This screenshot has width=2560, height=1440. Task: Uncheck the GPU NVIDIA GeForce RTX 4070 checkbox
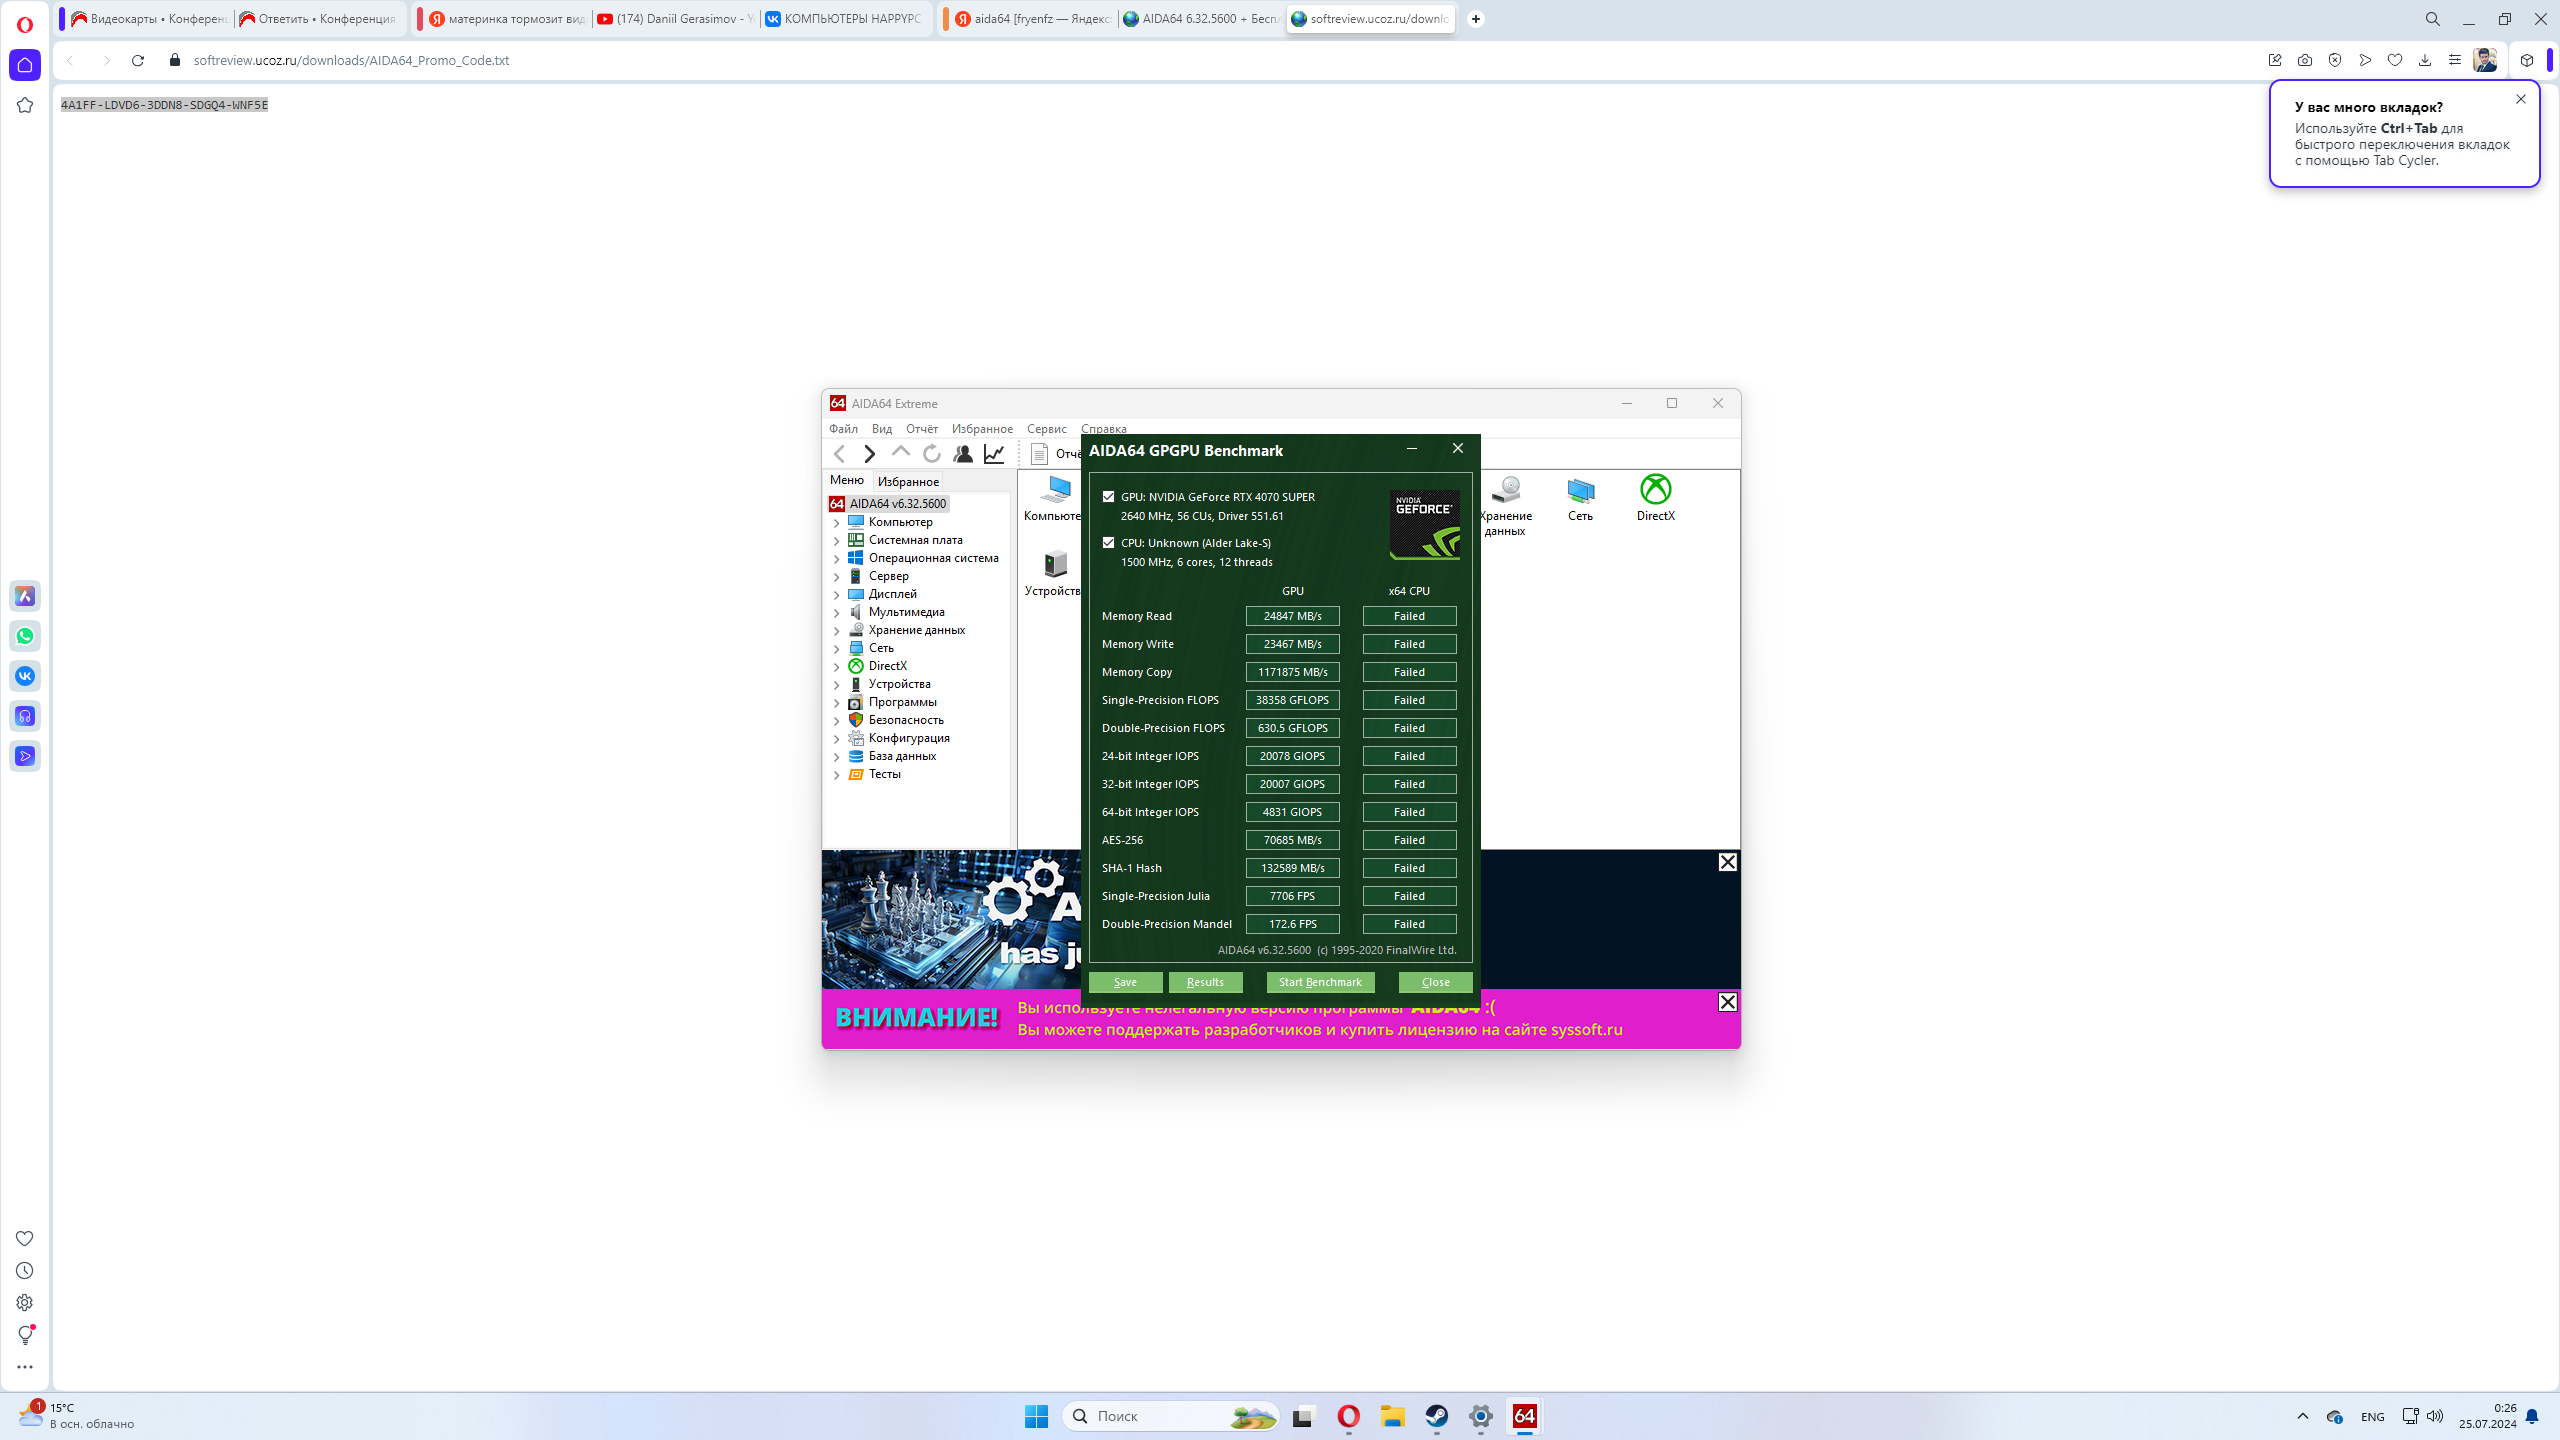tap(1108, 496)
